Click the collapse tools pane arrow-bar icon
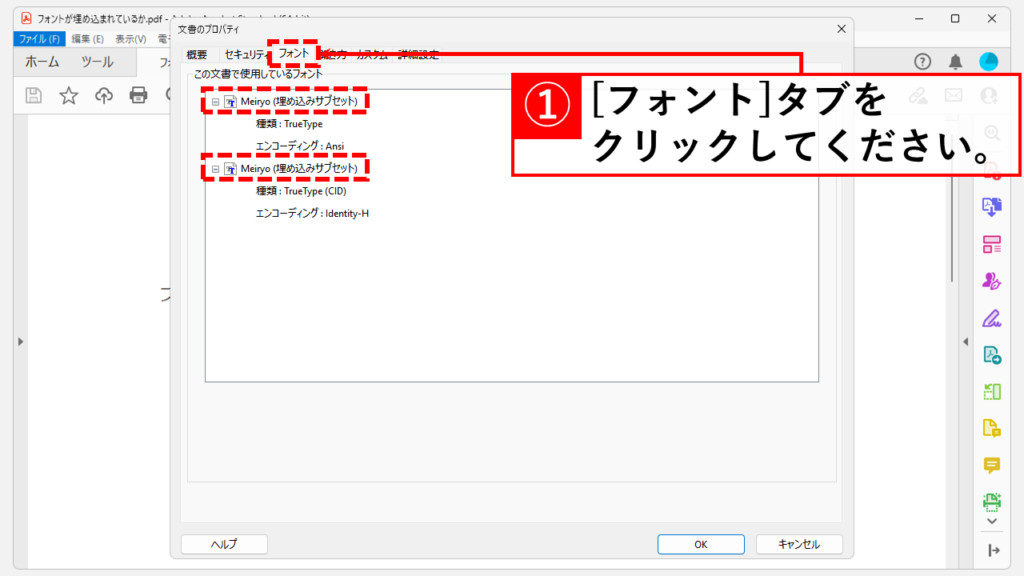1024x576 pixels. (x=994, y=551)
